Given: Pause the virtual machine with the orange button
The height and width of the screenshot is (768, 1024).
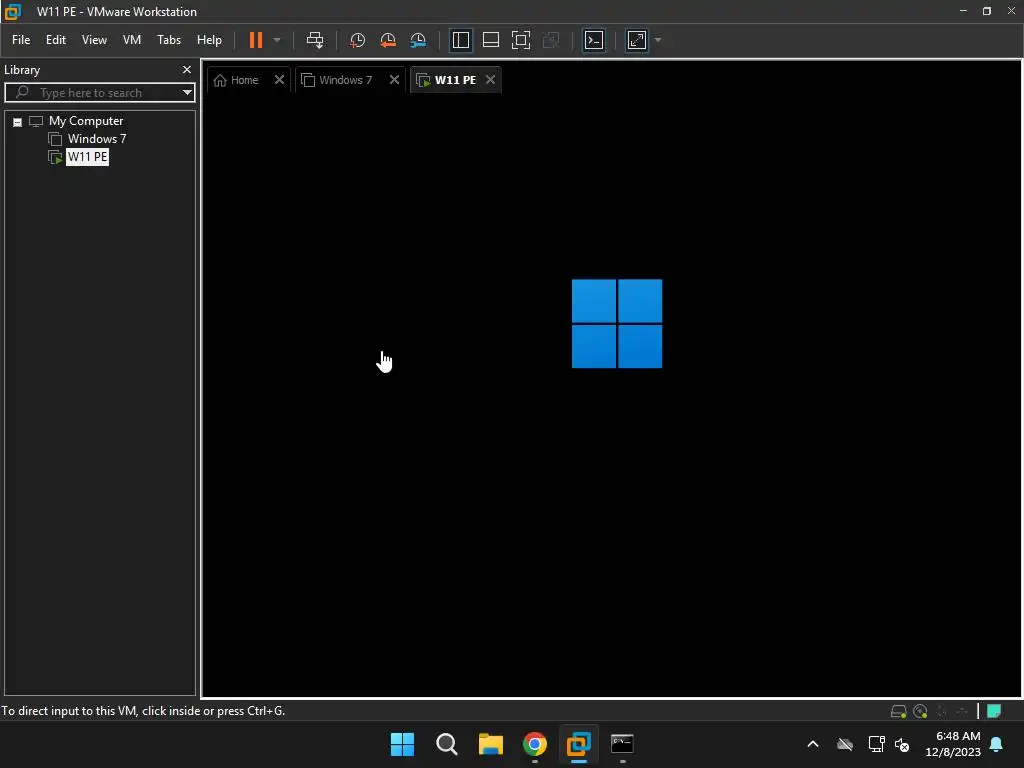Looking at the screenshot, I should (x=256, y=40).
